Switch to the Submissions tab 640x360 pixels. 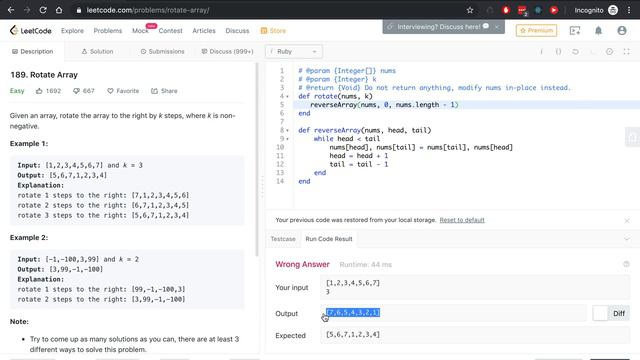point(162,51)
